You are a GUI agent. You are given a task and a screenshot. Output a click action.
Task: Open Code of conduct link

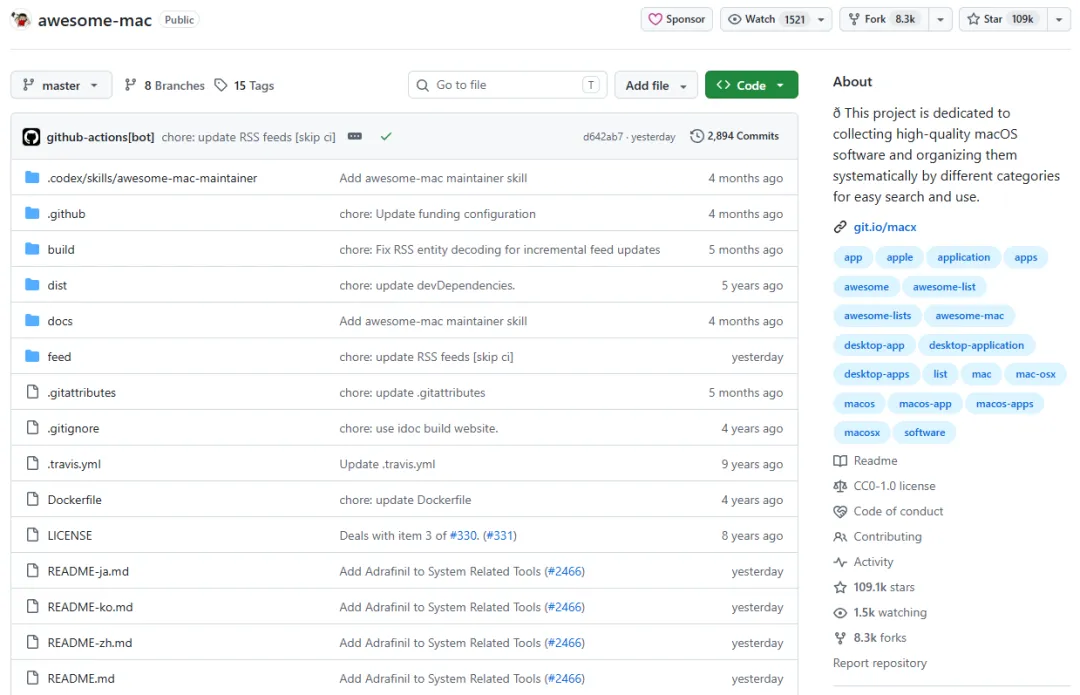pos(898,511)
